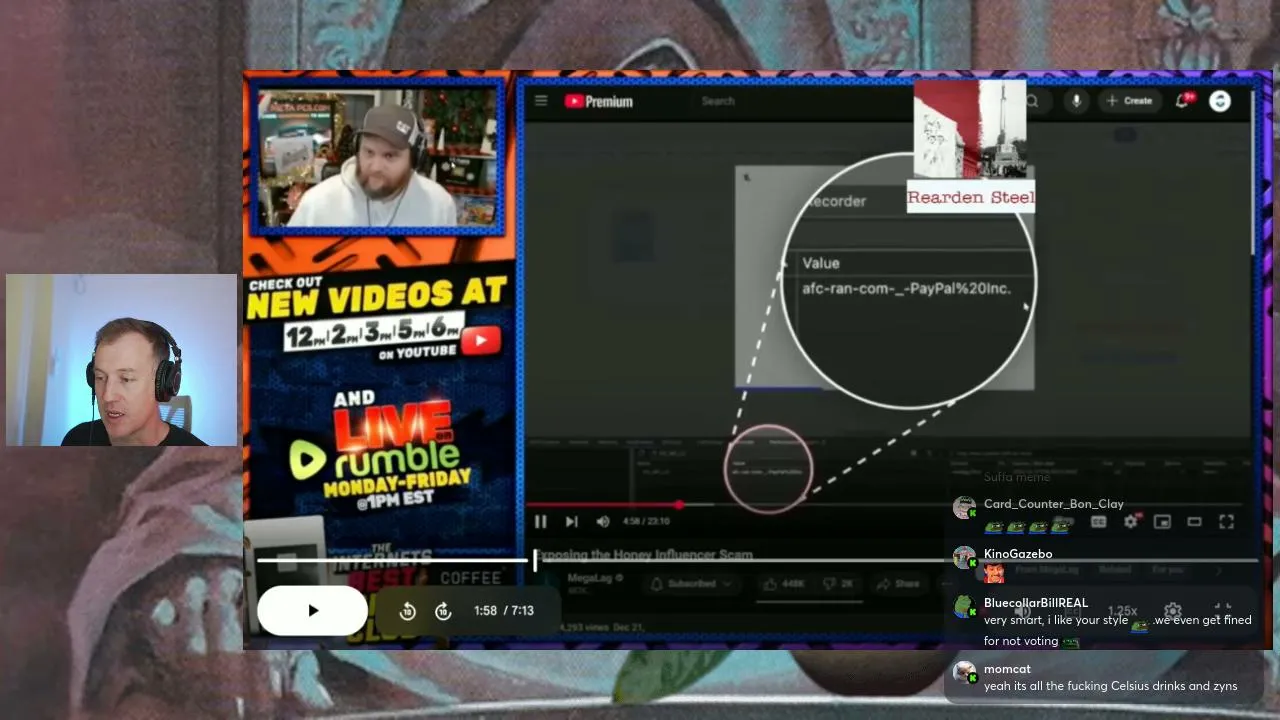Pause the YouTube video
The height and width of the screenshot is (720, 1280).
click(540, 521)
